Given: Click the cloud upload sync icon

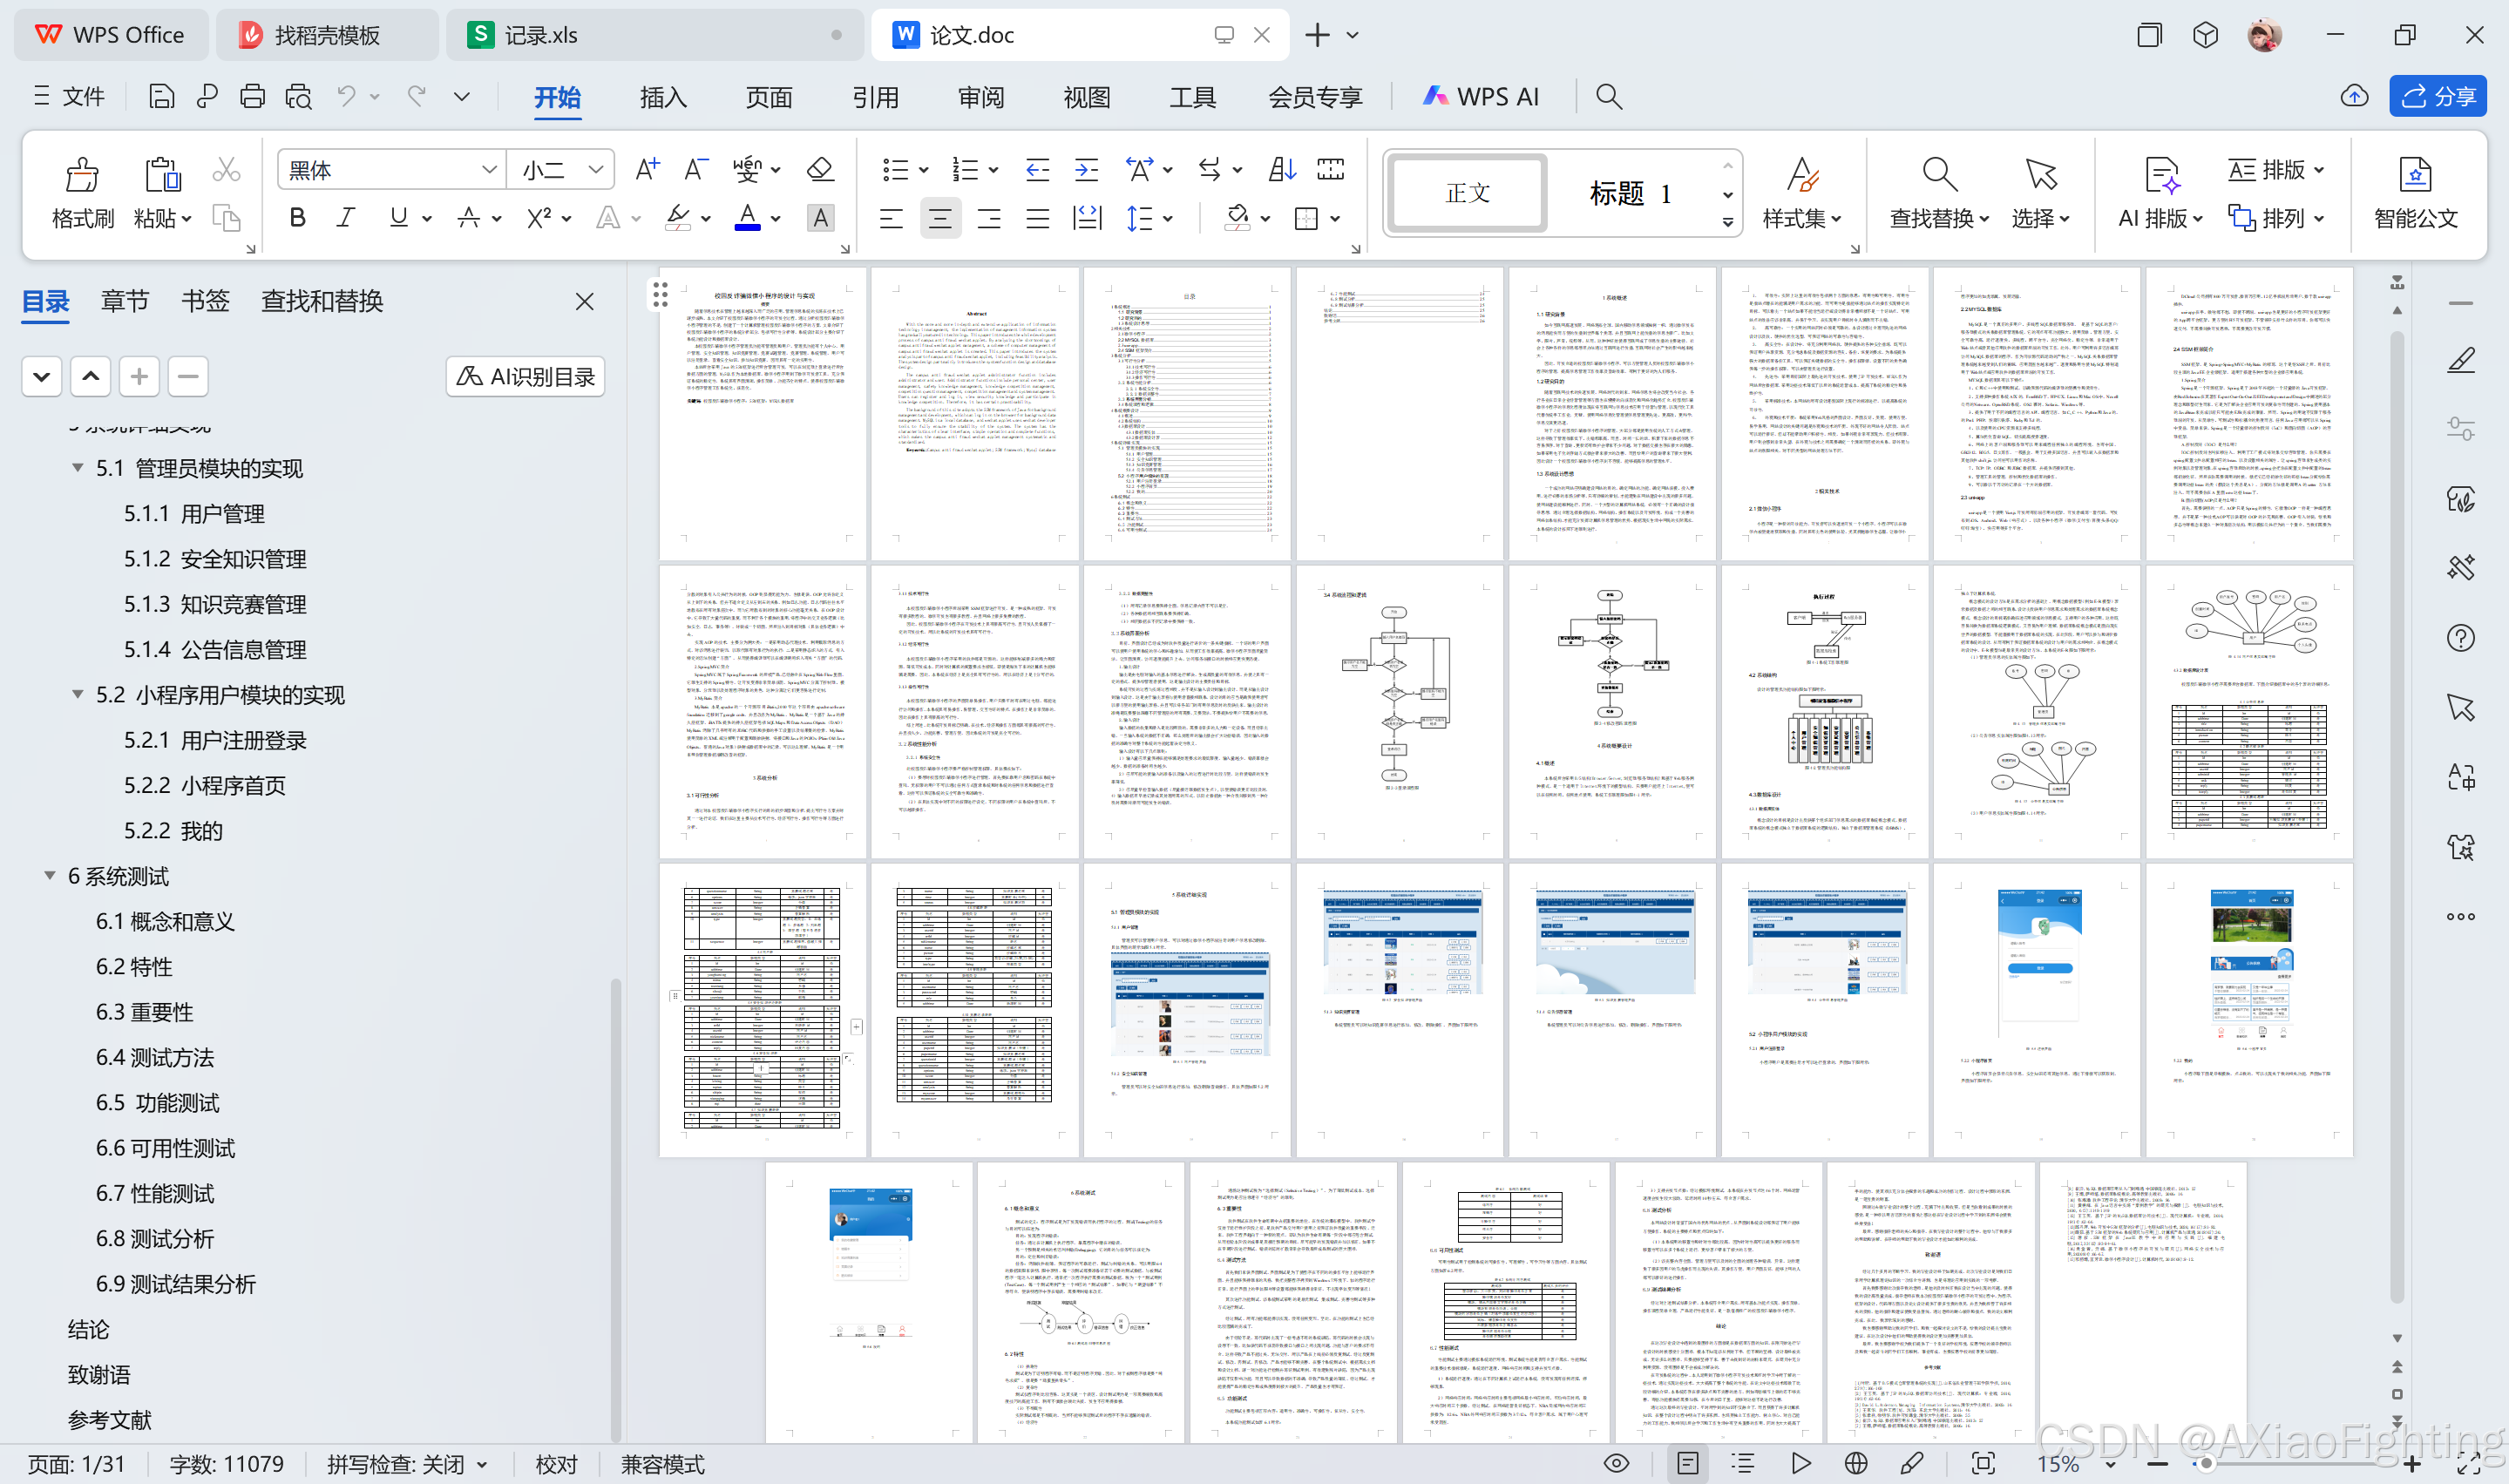Looking at the screenshot, I should (x=2354, y=96).
